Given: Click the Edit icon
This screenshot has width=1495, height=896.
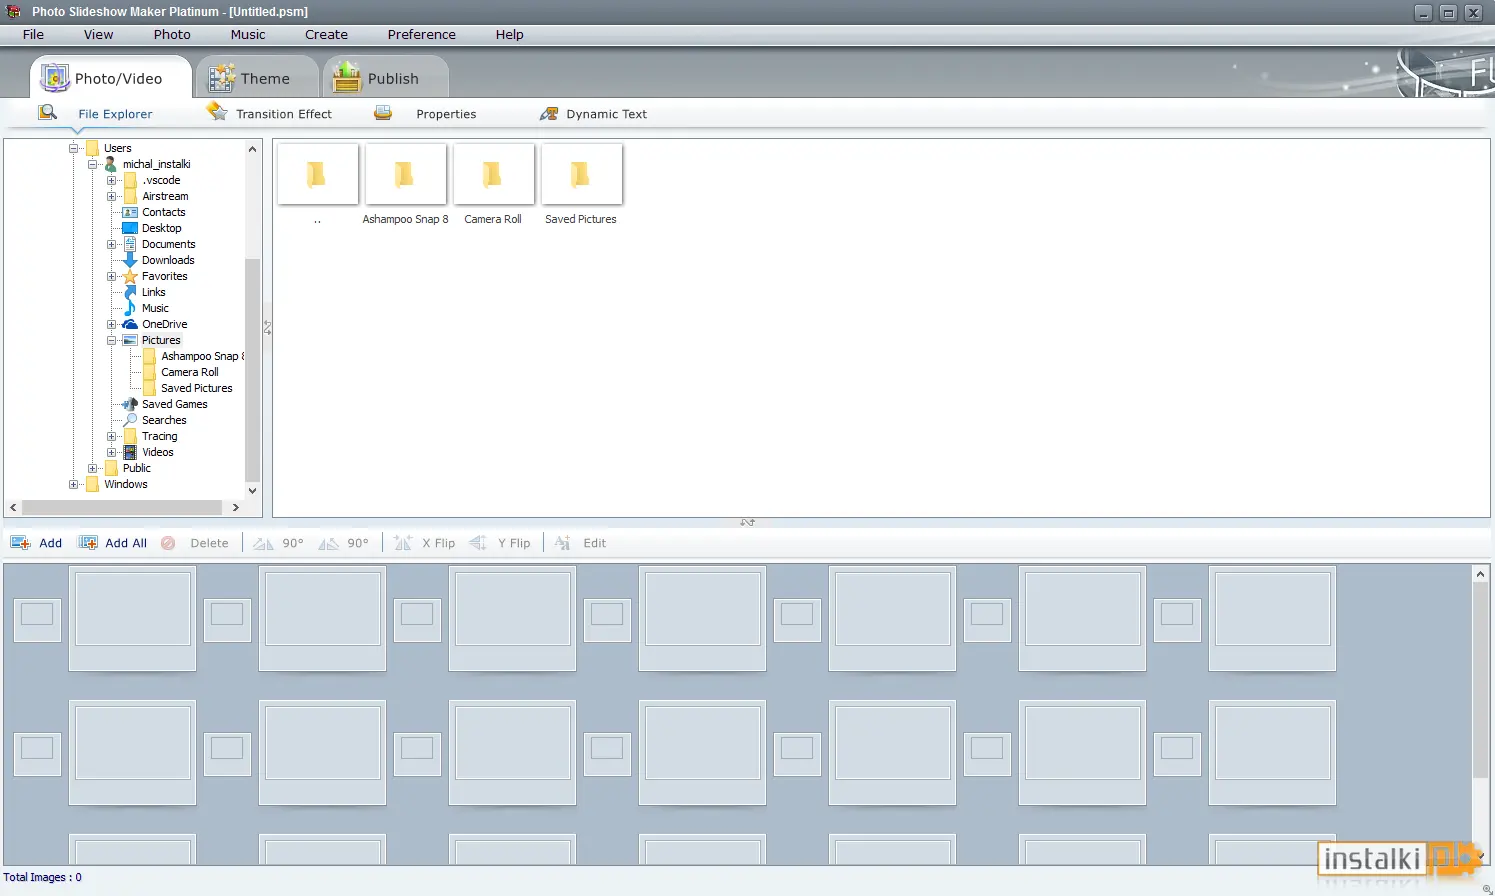Looking at the screenshot, I should [563, 543].
